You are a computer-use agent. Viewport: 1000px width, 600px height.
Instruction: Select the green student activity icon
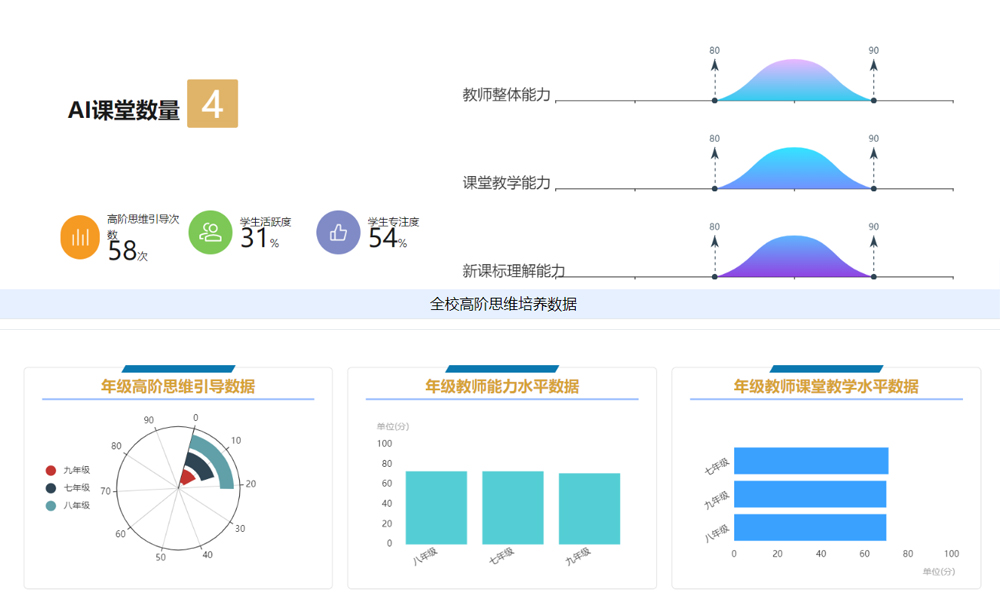[x=210, y=233]
